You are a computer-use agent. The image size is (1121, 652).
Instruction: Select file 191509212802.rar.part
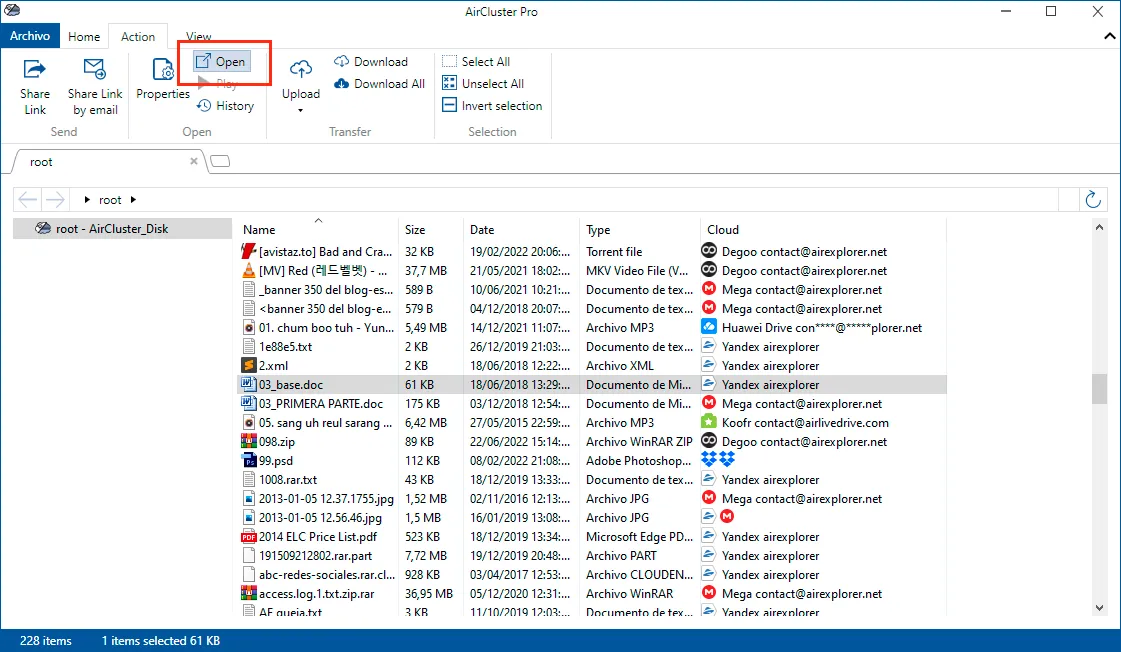point(315,555)
